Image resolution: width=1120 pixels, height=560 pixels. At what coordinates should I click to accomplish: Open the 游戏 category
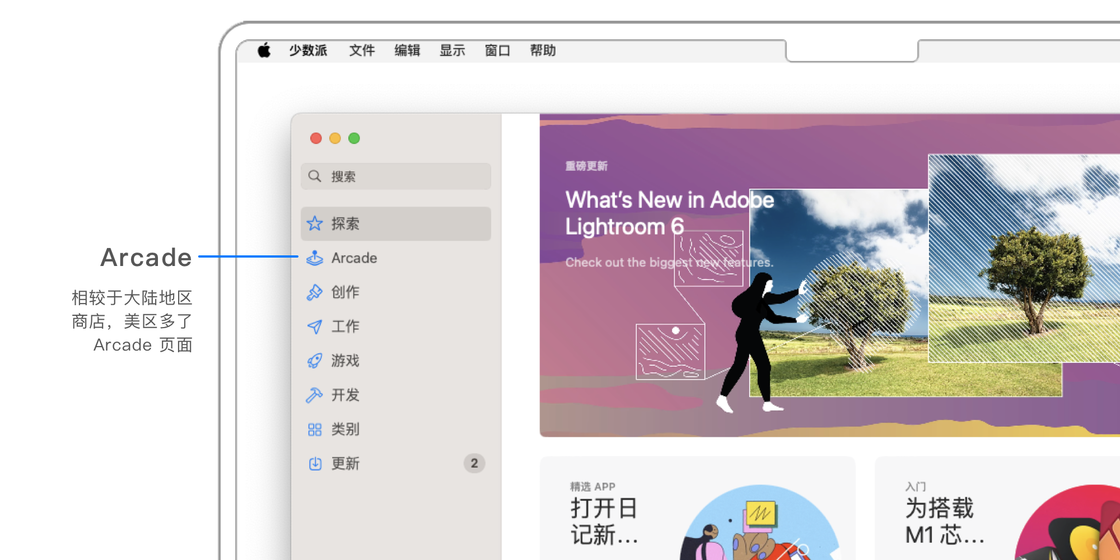coord(396,361)
